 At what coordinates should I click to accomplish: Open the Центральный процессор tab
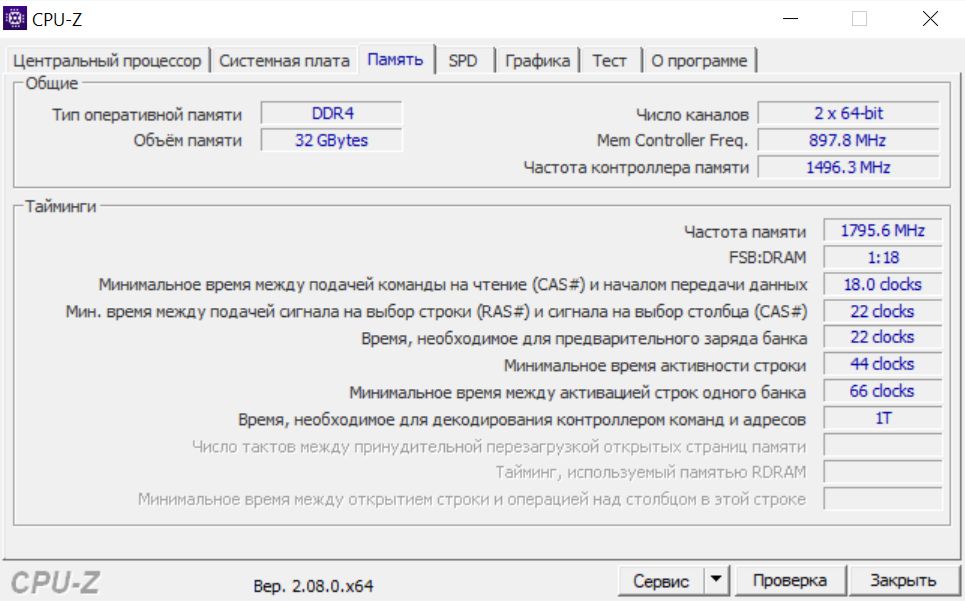click(x=107, y=61)
